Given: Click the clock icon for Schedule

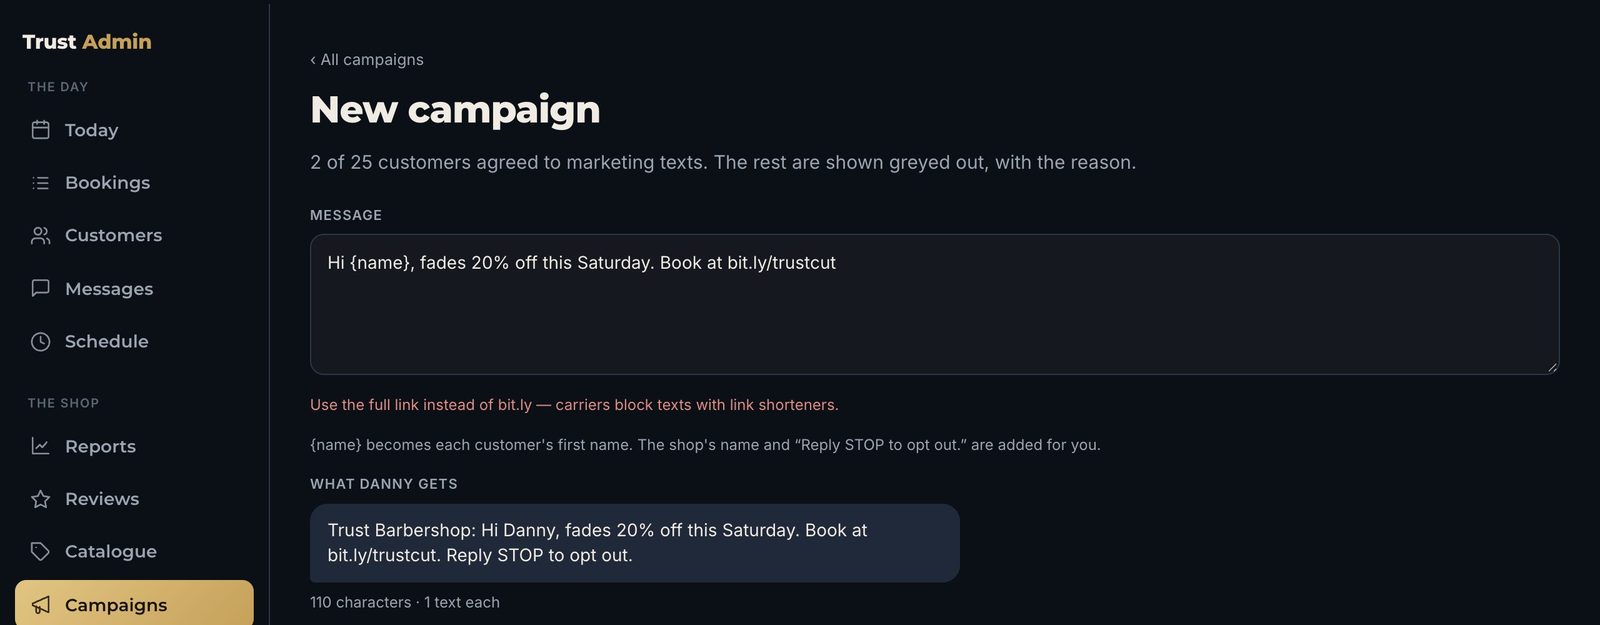Looking at the screenshot, I should tap(40, 341).
